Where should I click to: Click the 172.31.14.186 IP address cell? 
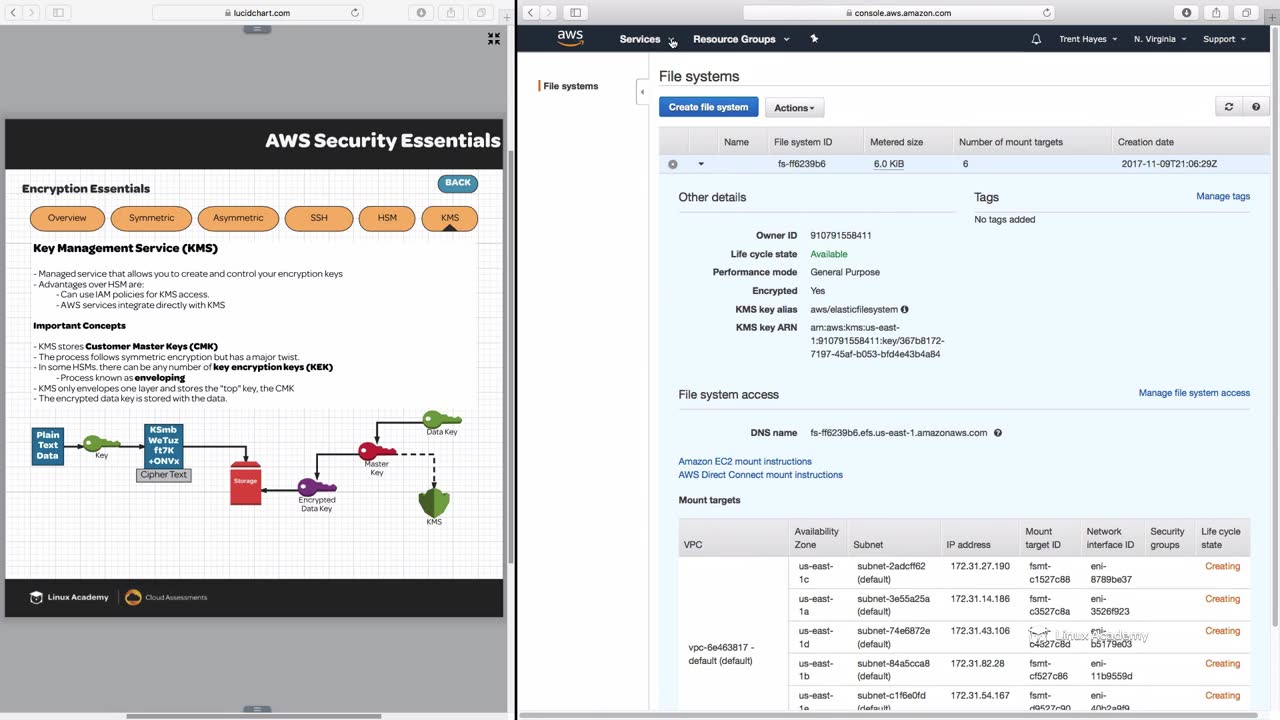(x=980, y=599)
